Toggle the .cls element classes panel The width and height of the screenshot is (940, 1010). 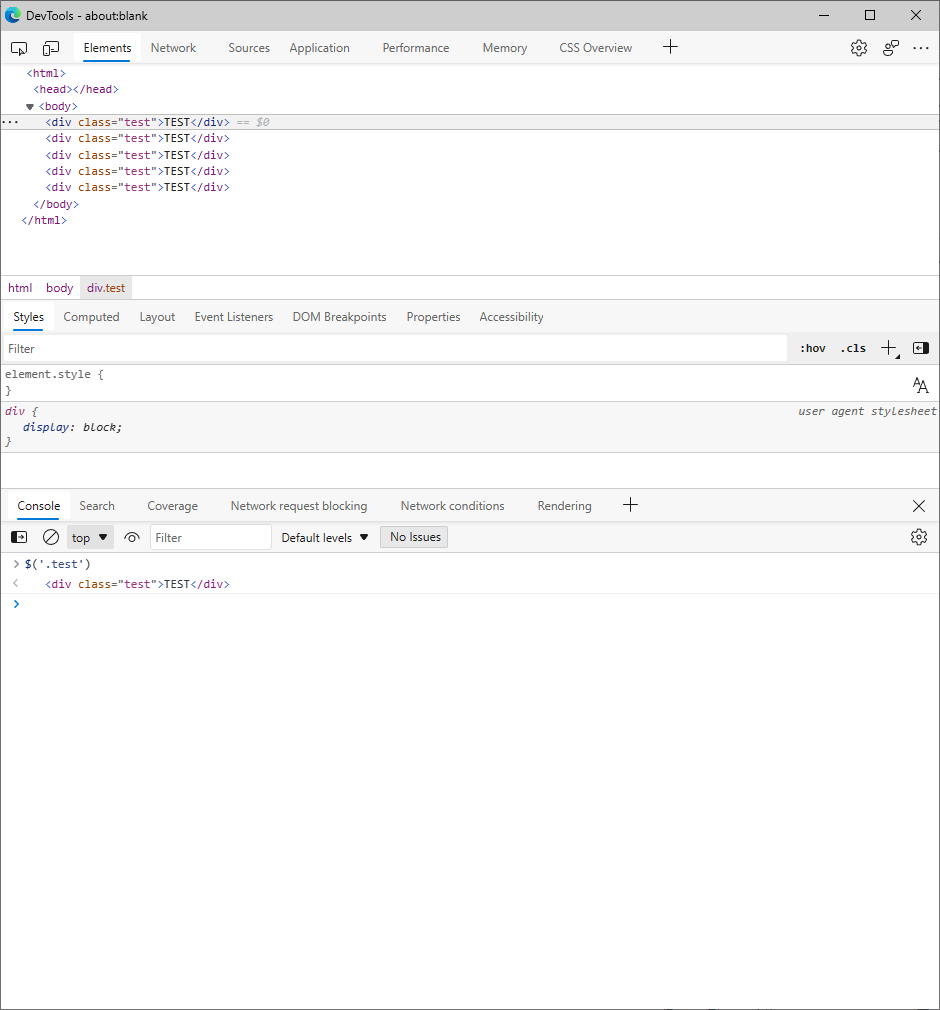click(853, 348)
